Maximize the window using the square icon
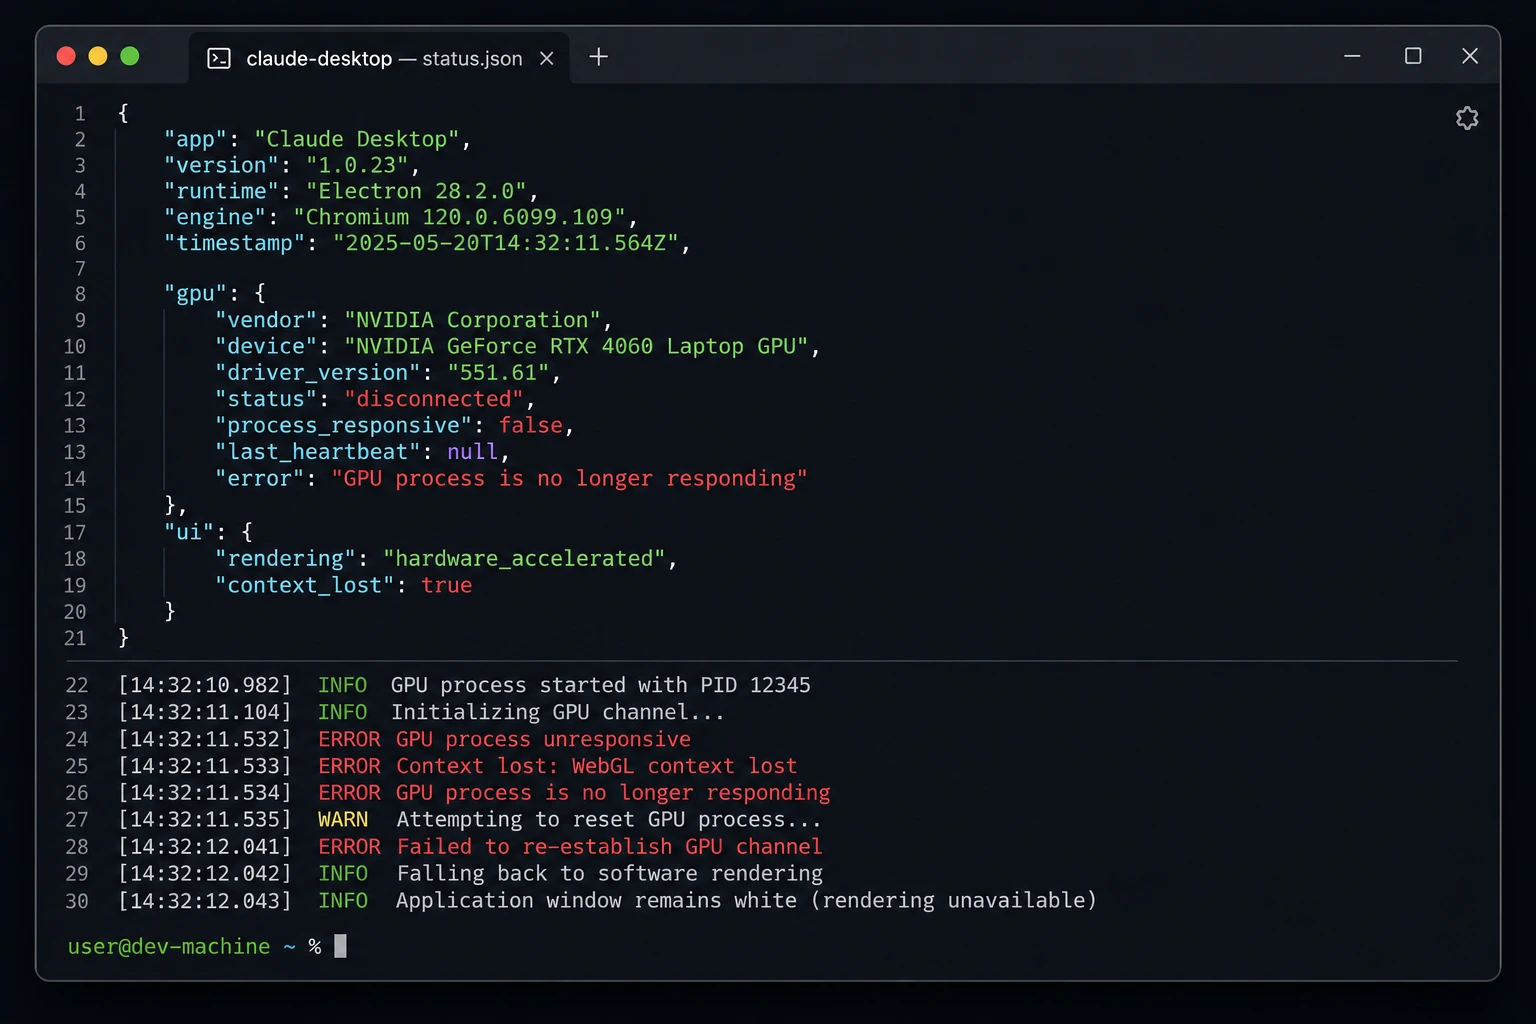This screenshot has height=1024, width=1536. coord(1413,56)
